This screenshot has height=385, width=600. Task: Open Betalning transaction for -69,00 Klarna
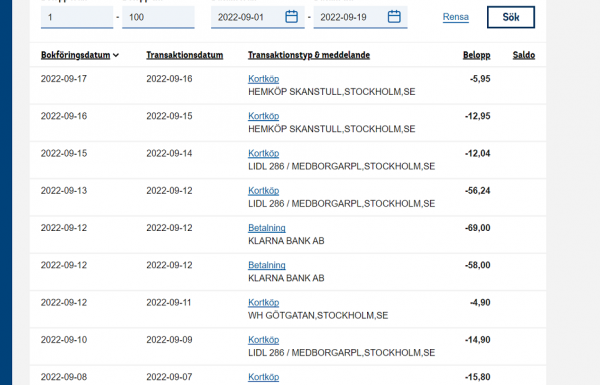(267, 228)
